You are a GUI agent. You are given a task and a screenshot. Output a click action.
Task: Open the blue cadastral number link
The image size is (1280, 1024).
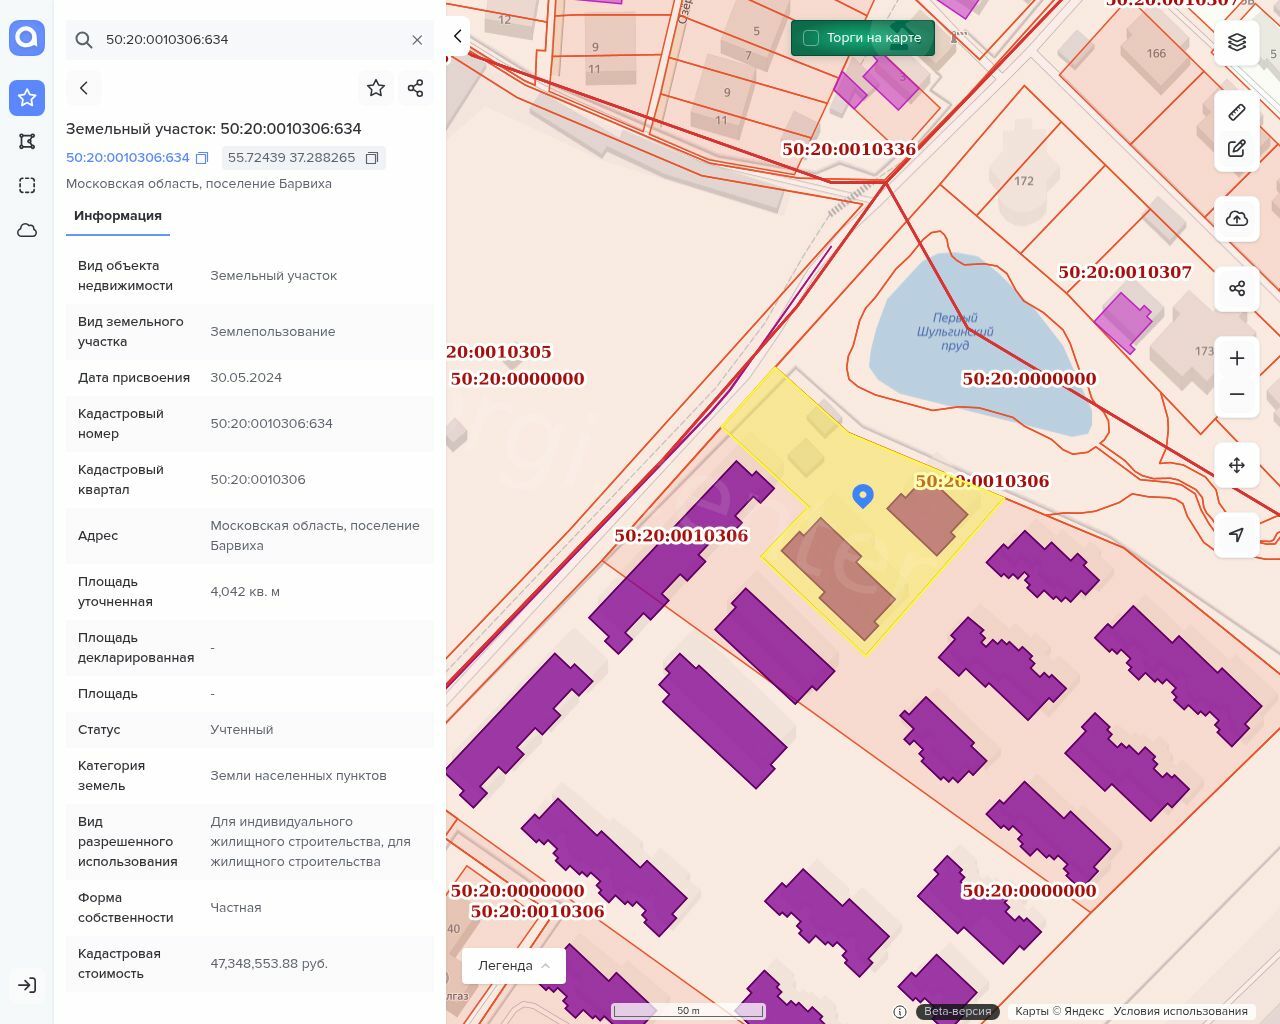(127, 158)
